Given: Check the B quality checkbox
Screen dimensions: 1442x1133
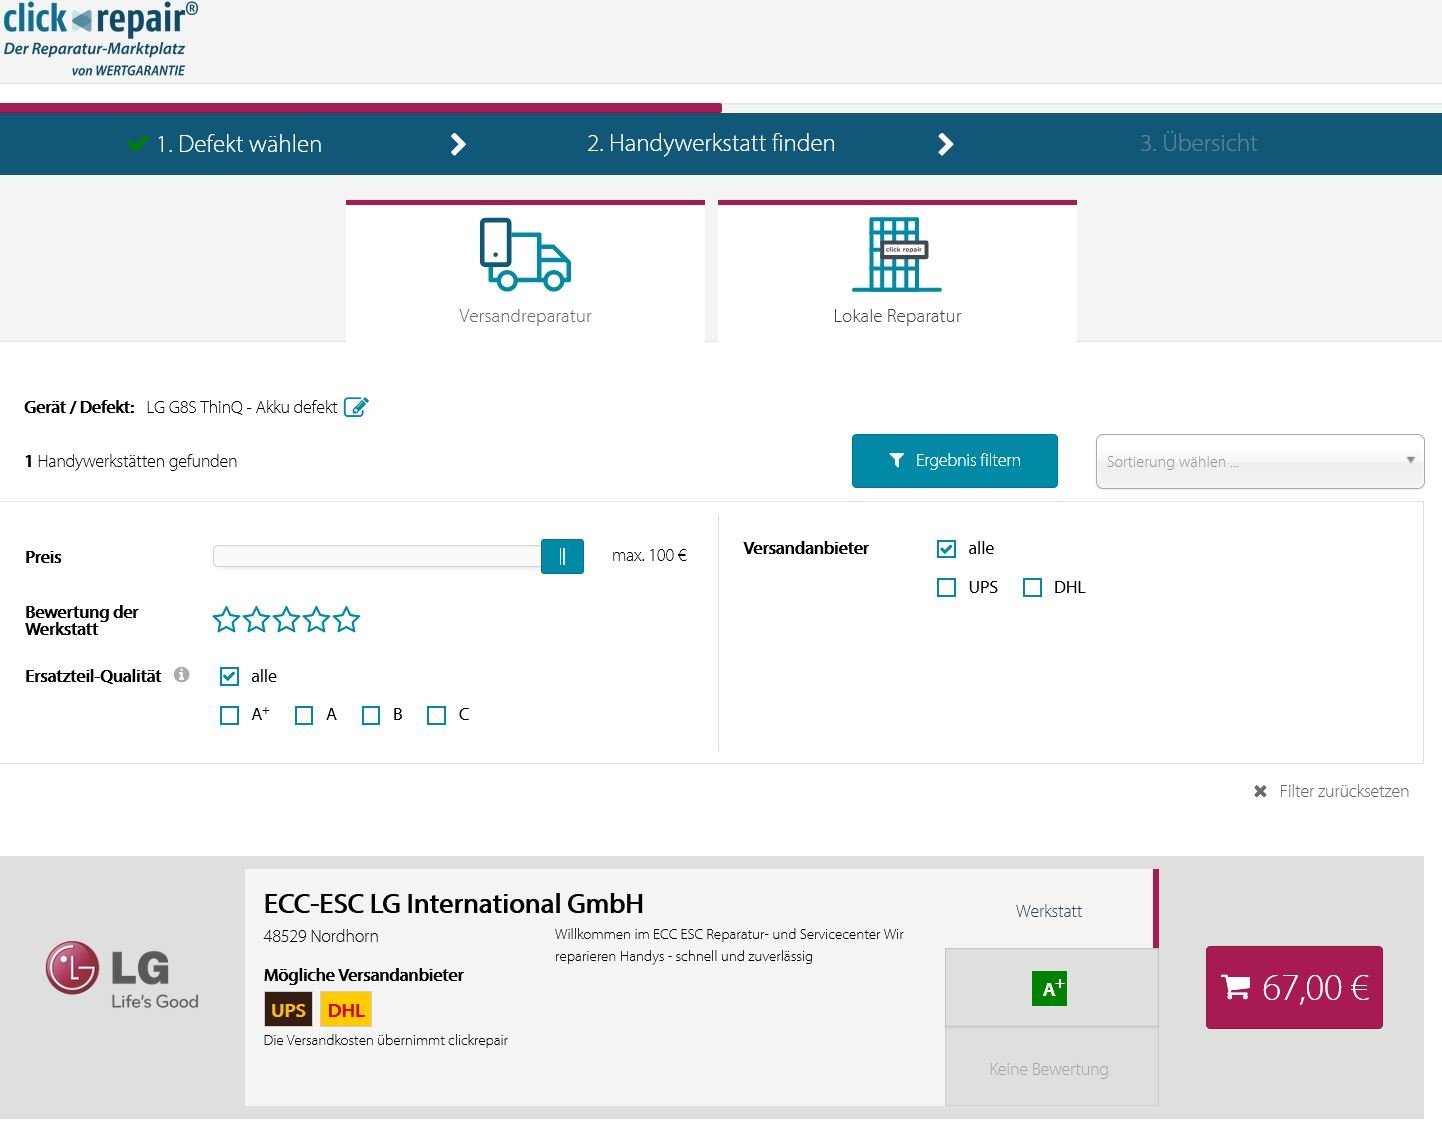Looking at the screenshot, I should point(371,715).
